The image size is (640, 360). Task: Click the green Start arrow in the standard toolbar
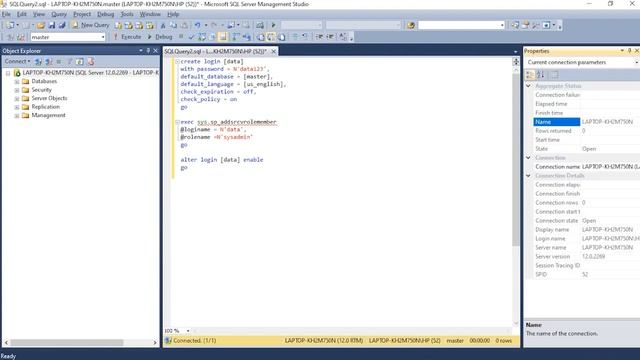(x=273, y=25)
